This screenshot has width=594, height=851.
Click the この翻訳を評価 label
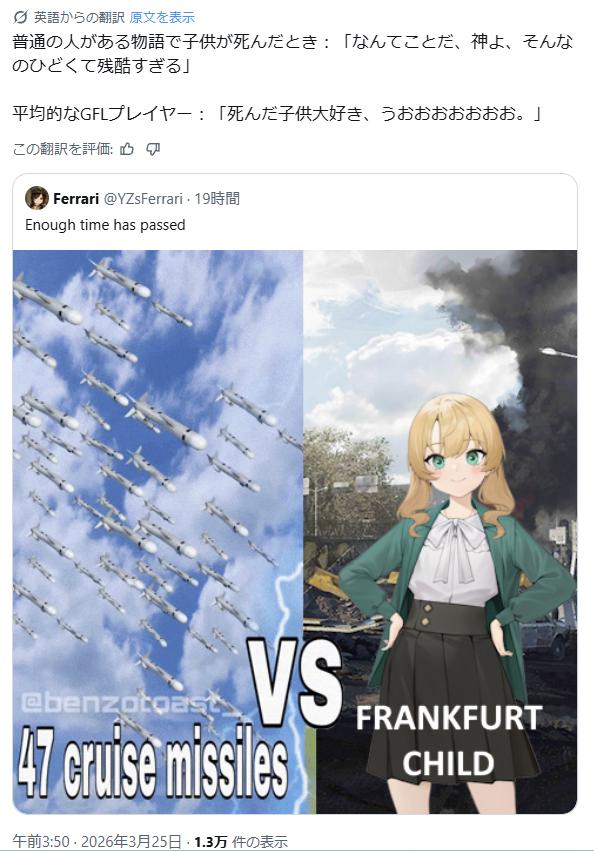[x=62, y=149]
